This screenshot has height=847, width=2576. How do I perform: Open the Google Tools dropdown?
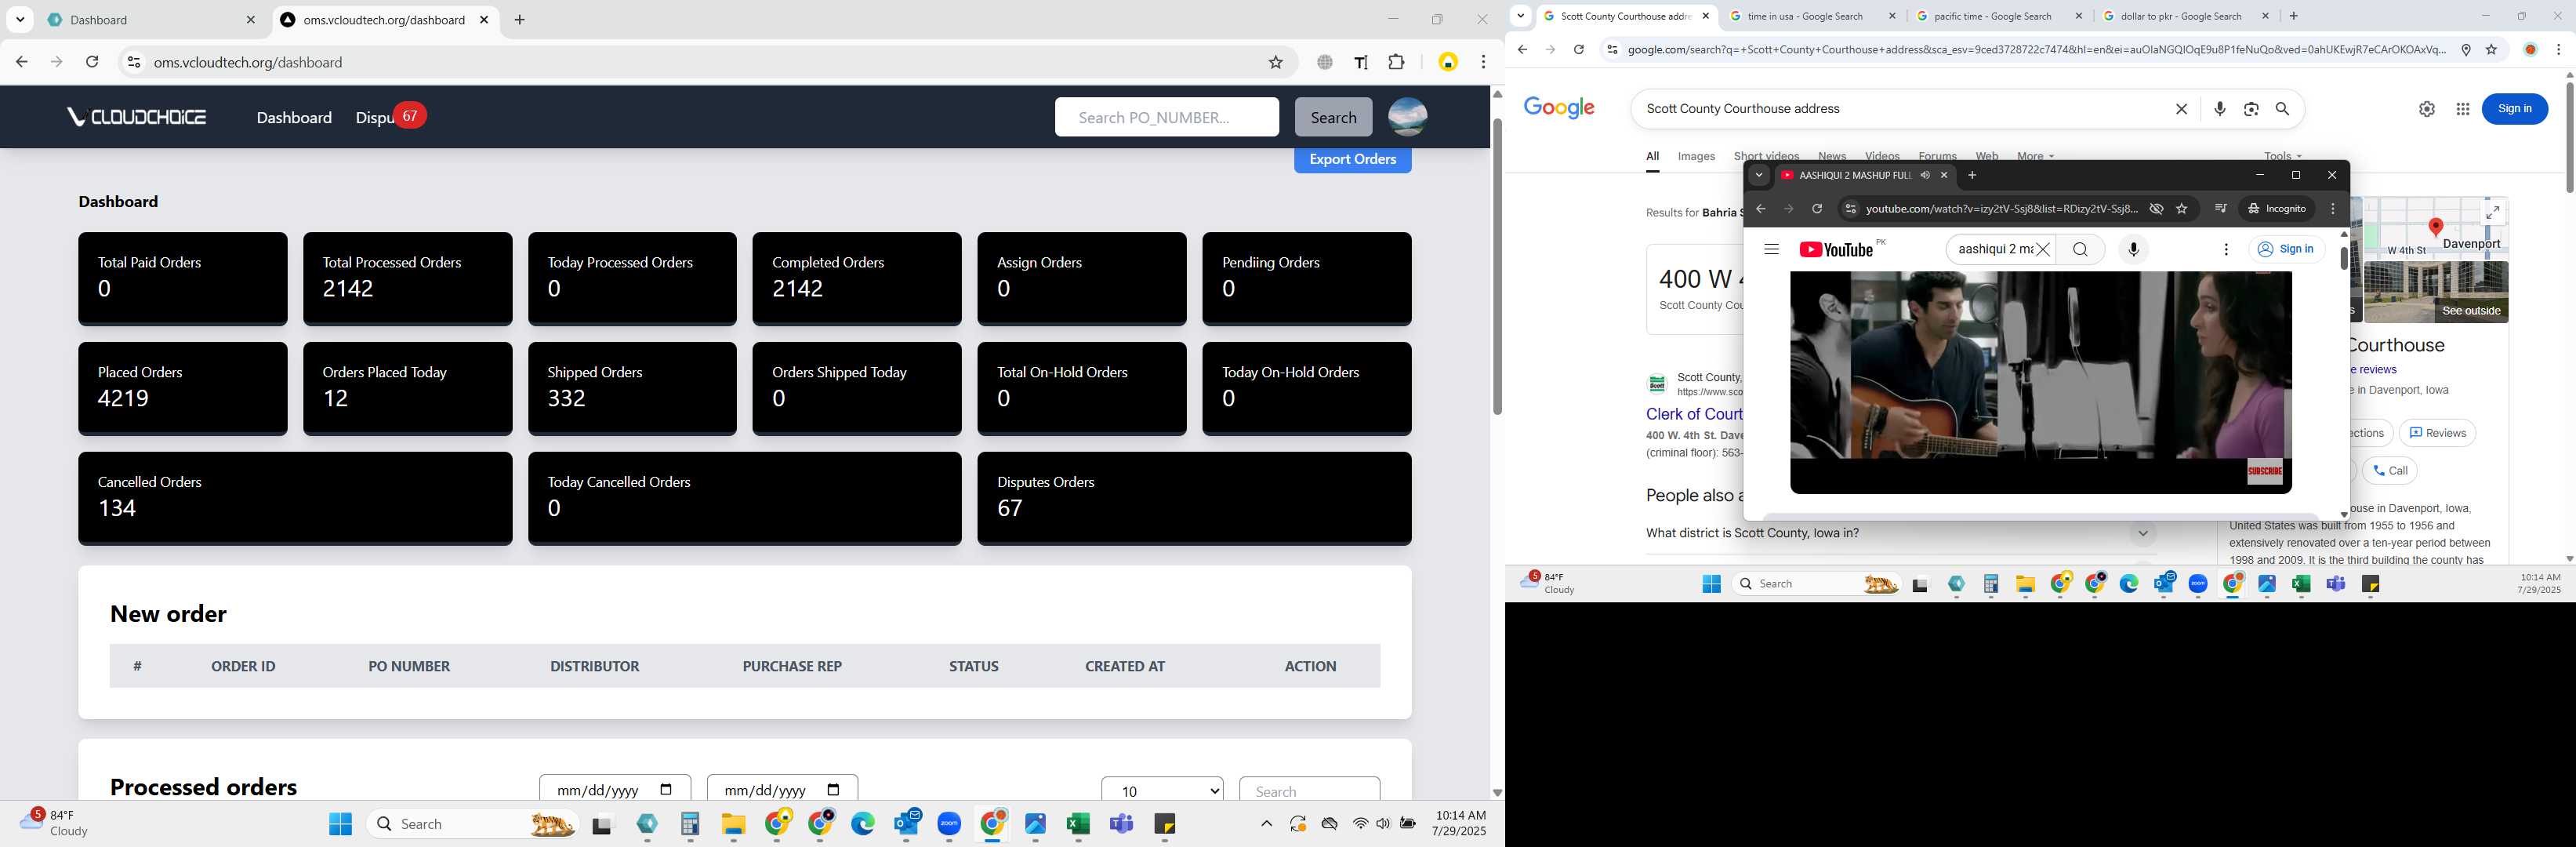2282,157
